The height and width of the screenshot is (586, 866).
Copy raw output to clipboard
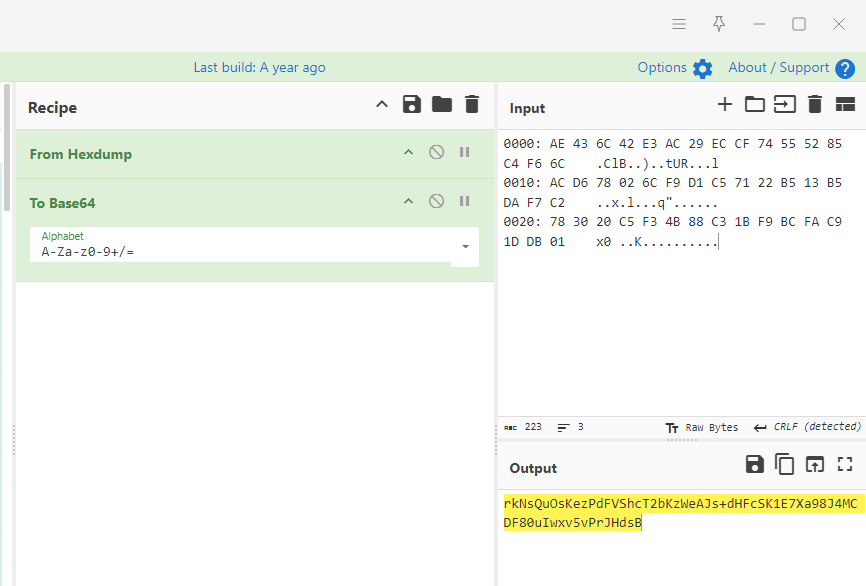click(x=785, y=464)
